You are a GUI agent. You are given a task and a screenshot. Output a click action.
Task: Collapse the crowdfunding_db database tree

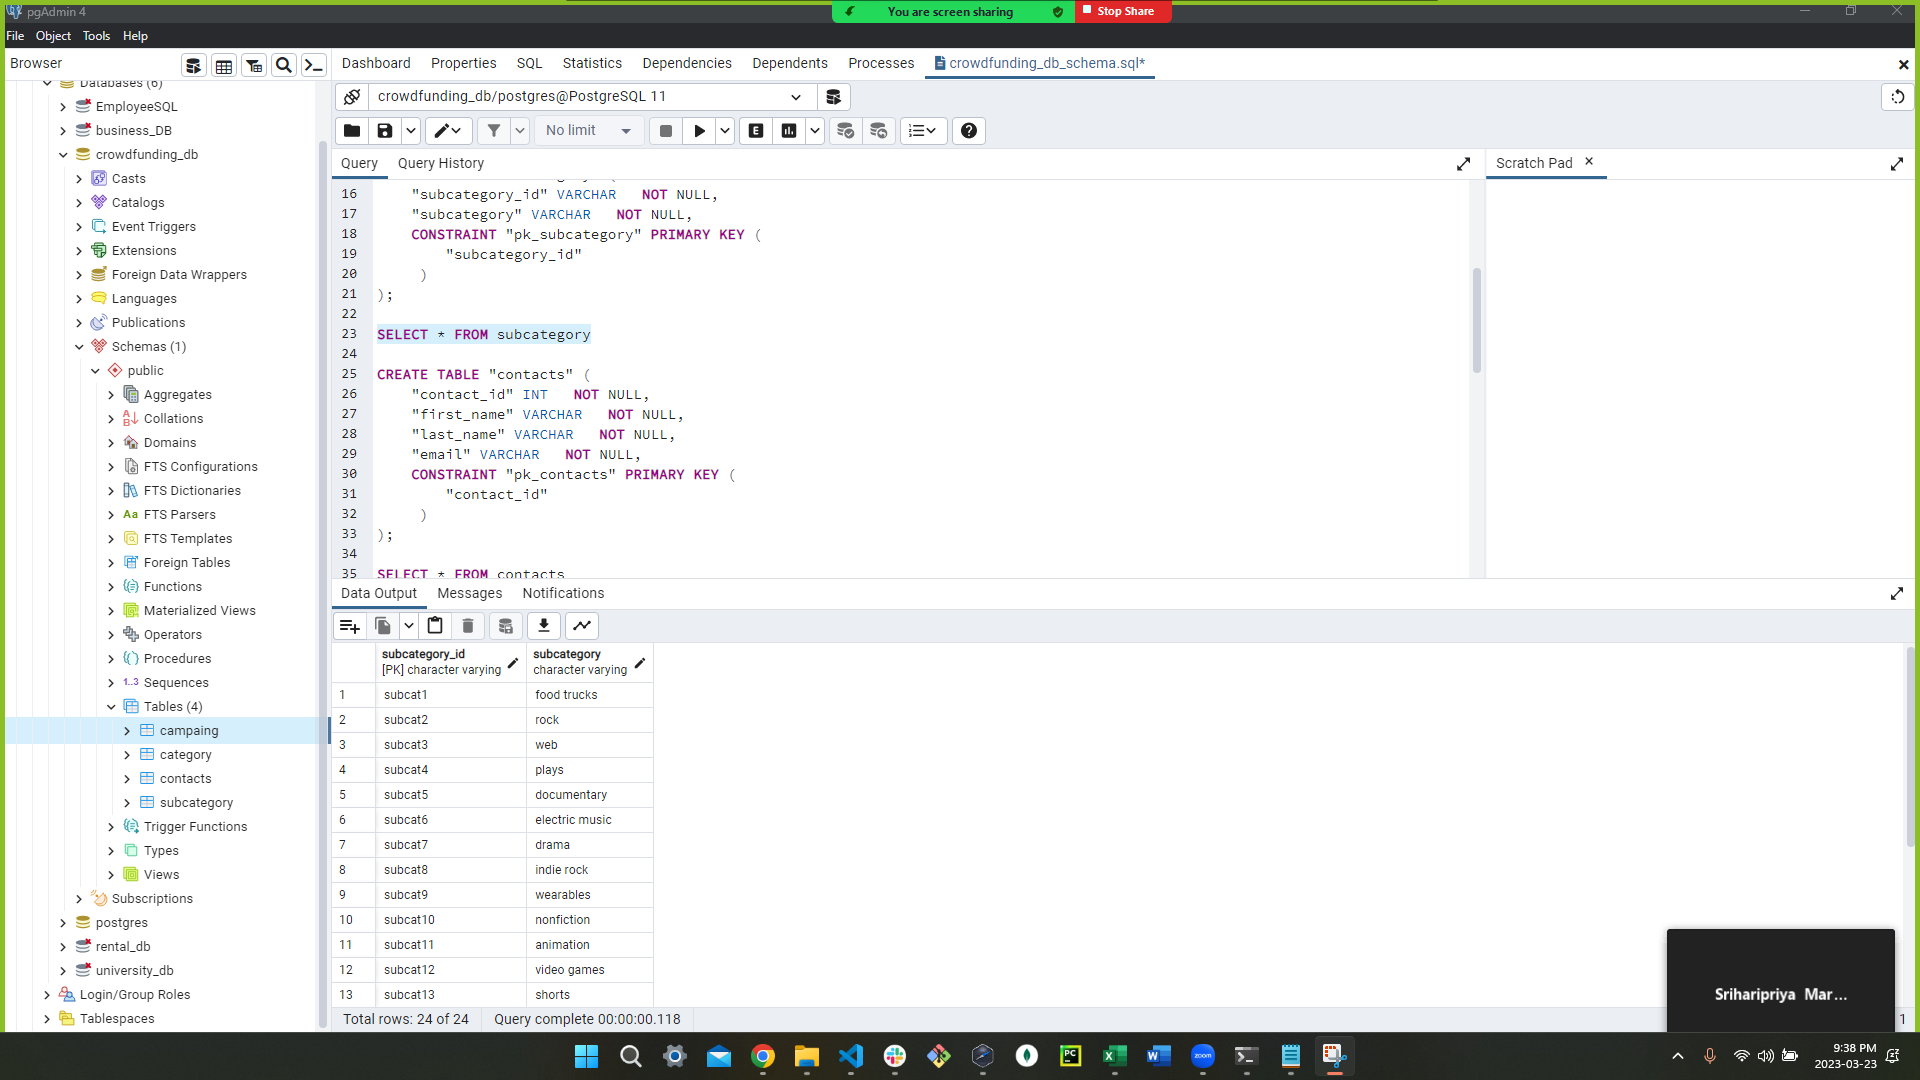[63, 154]
